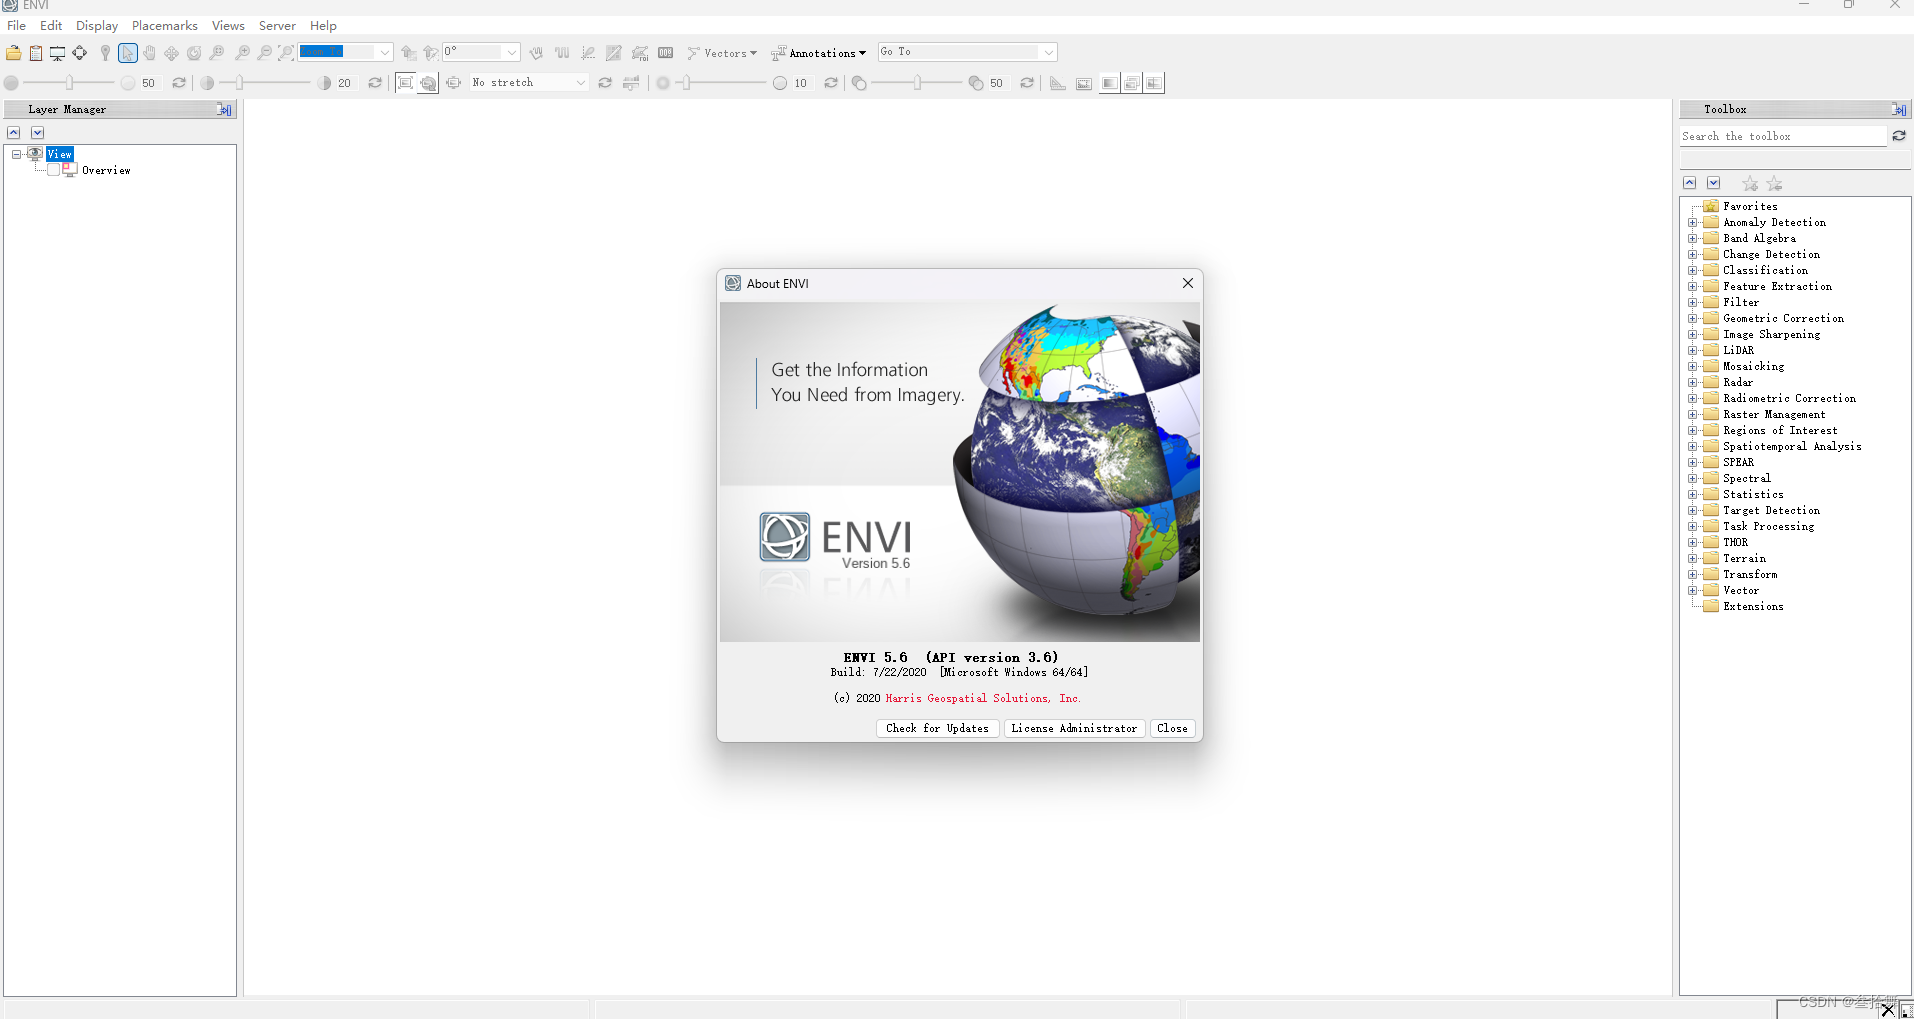This screenshot has width=1914, height=1019.
Task: Open the Placemarks menu
Action: coord(165,25)
